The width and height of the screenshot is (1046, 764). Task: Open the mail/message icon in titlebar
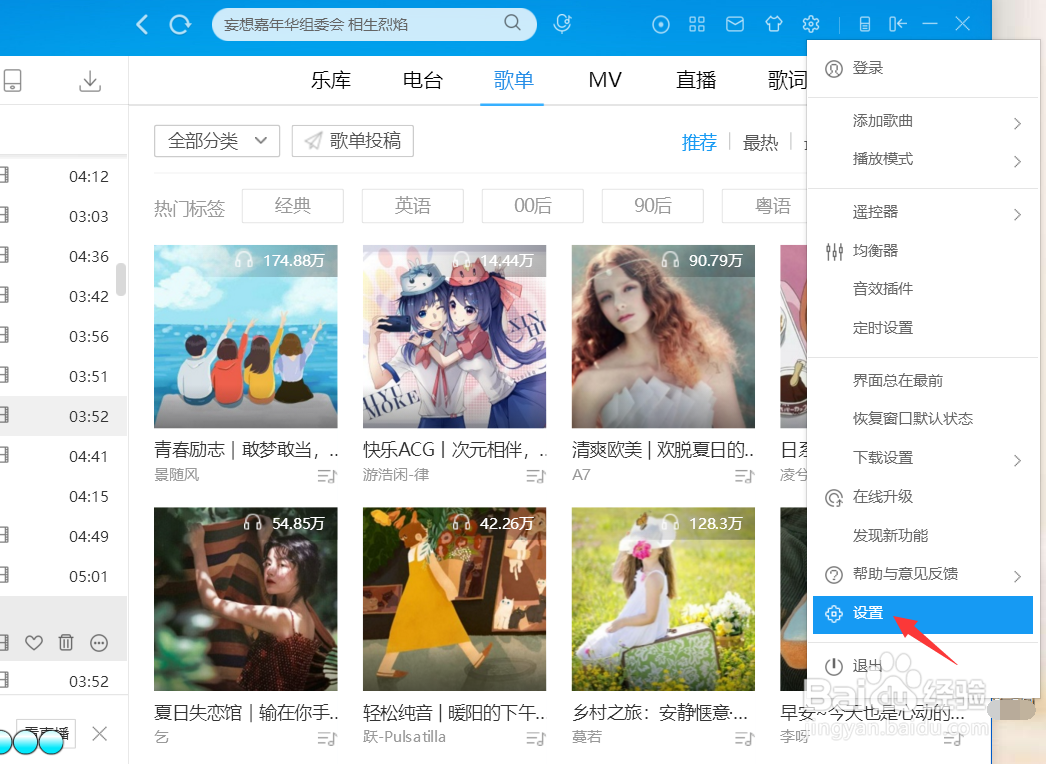point(735,23)
